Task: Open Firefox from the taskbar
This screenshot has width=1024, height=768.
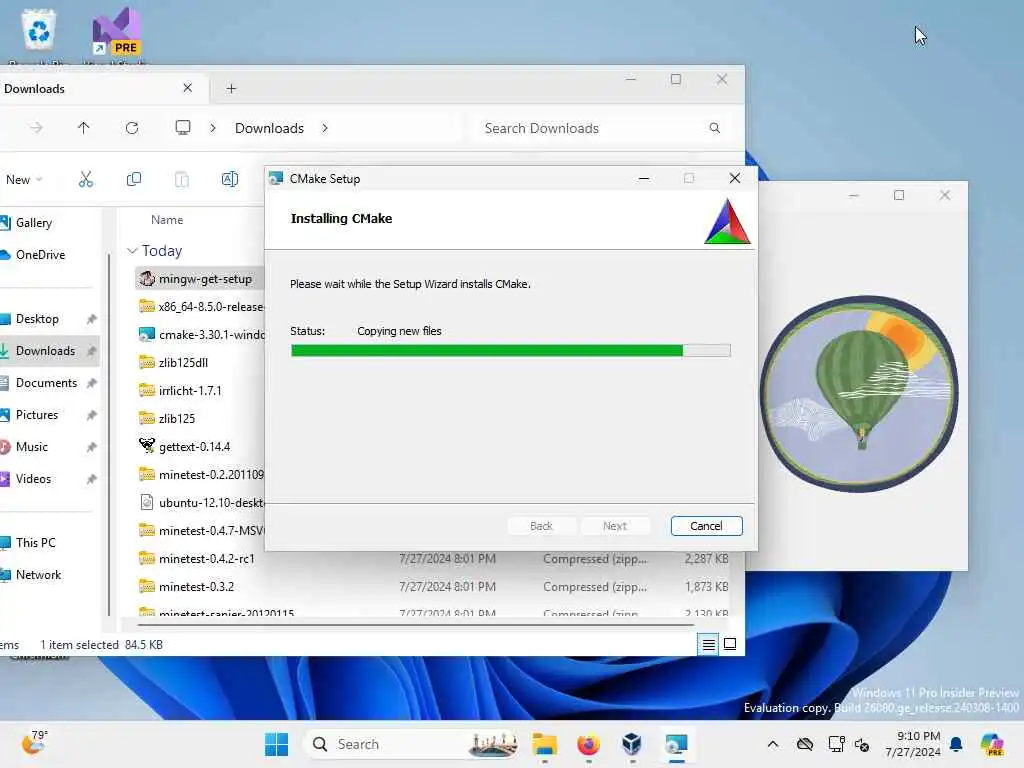Action: pyautogui.click(x=588, y=744)
